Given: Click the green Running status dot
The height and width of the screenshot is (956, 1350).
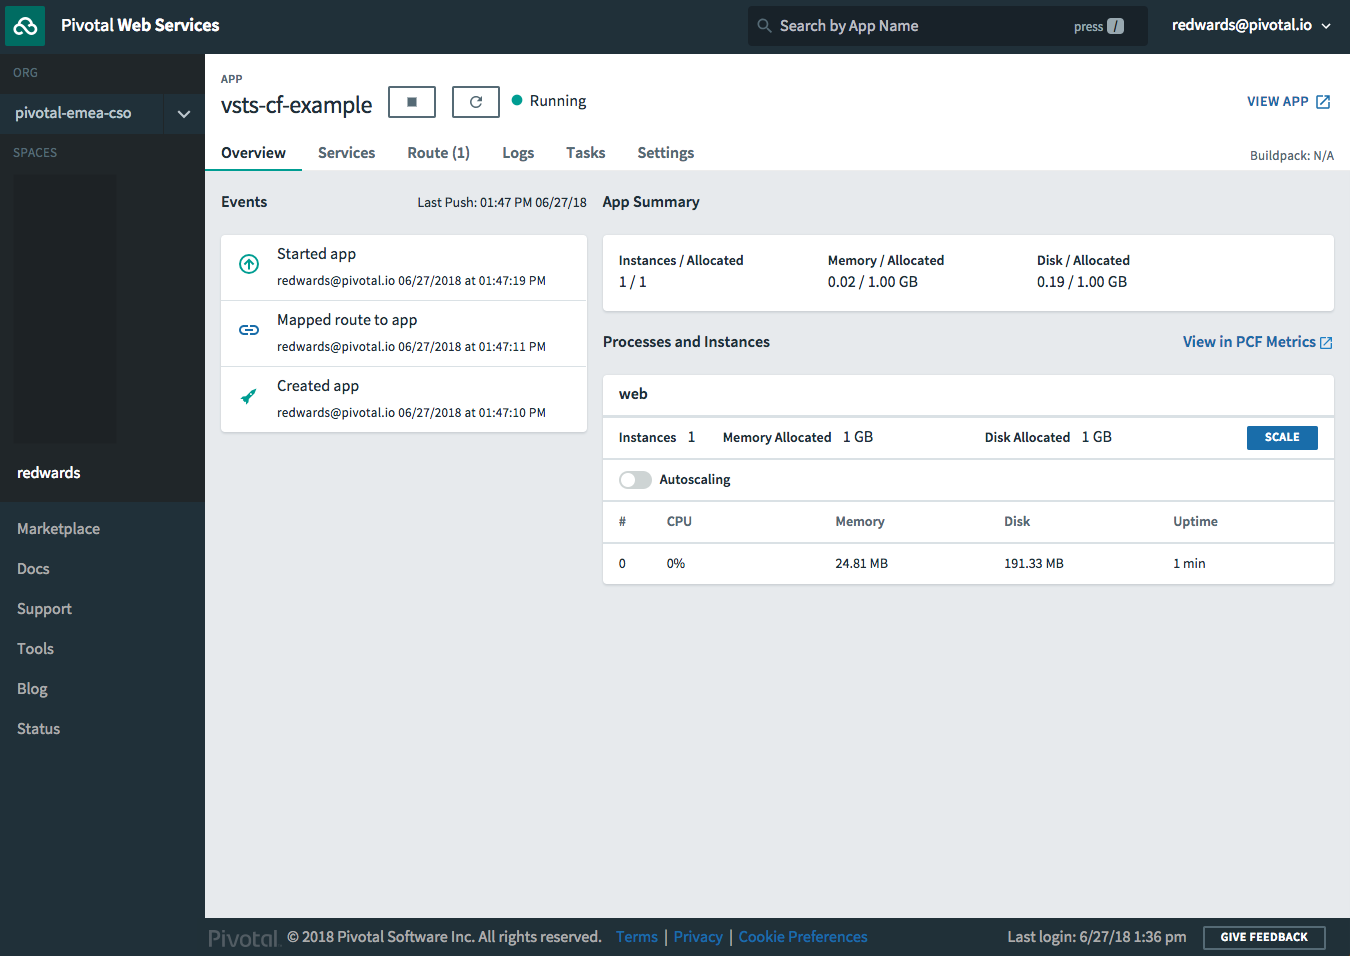Looking at the screenshot, I should tap(517, 100).
